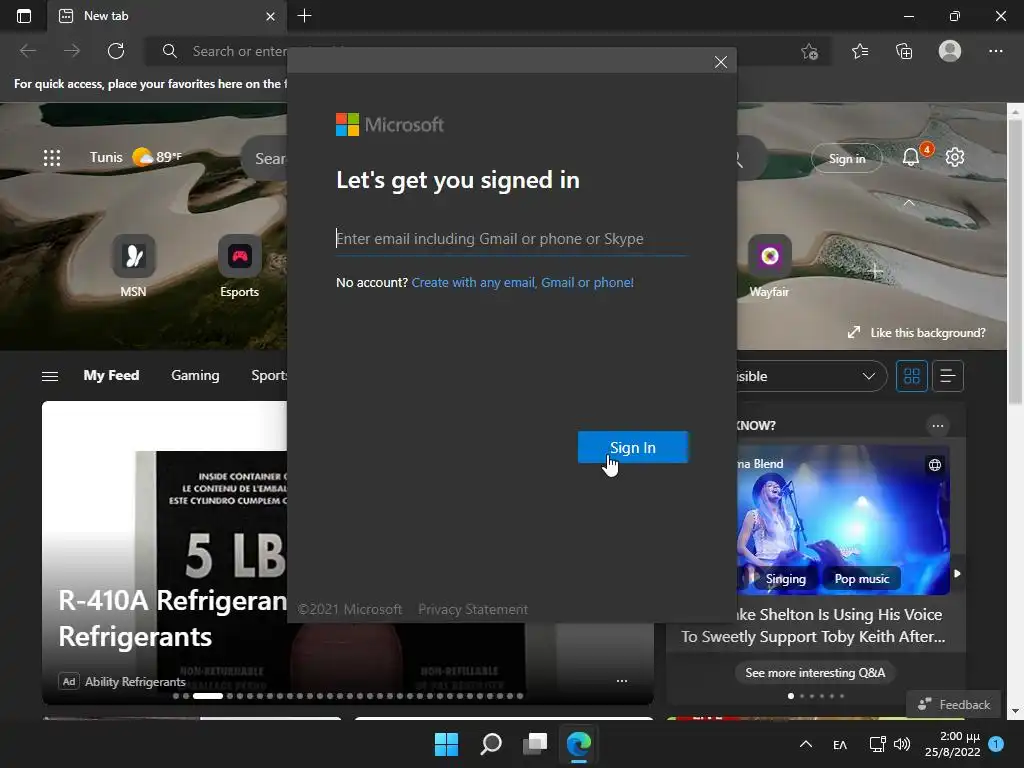Open the Esports quick link tile

pos(240,267)
